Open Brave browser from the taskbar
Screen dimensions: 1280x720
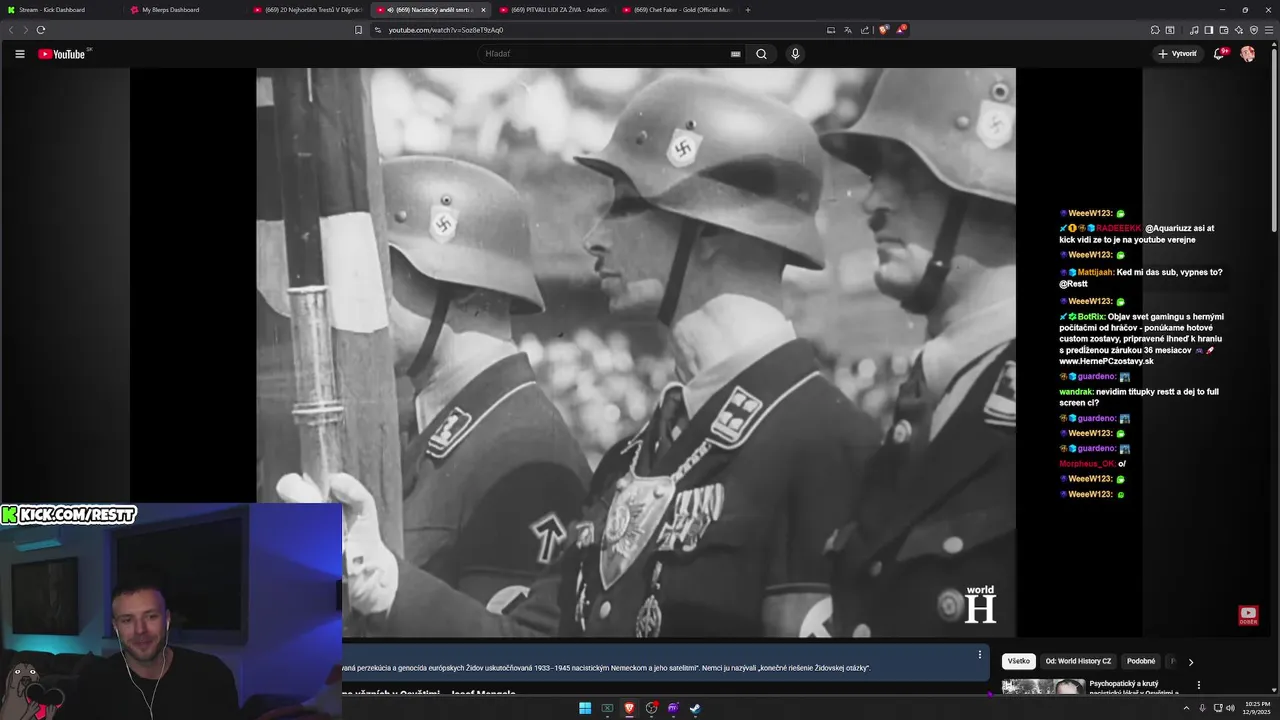click(x=629, y=708)
